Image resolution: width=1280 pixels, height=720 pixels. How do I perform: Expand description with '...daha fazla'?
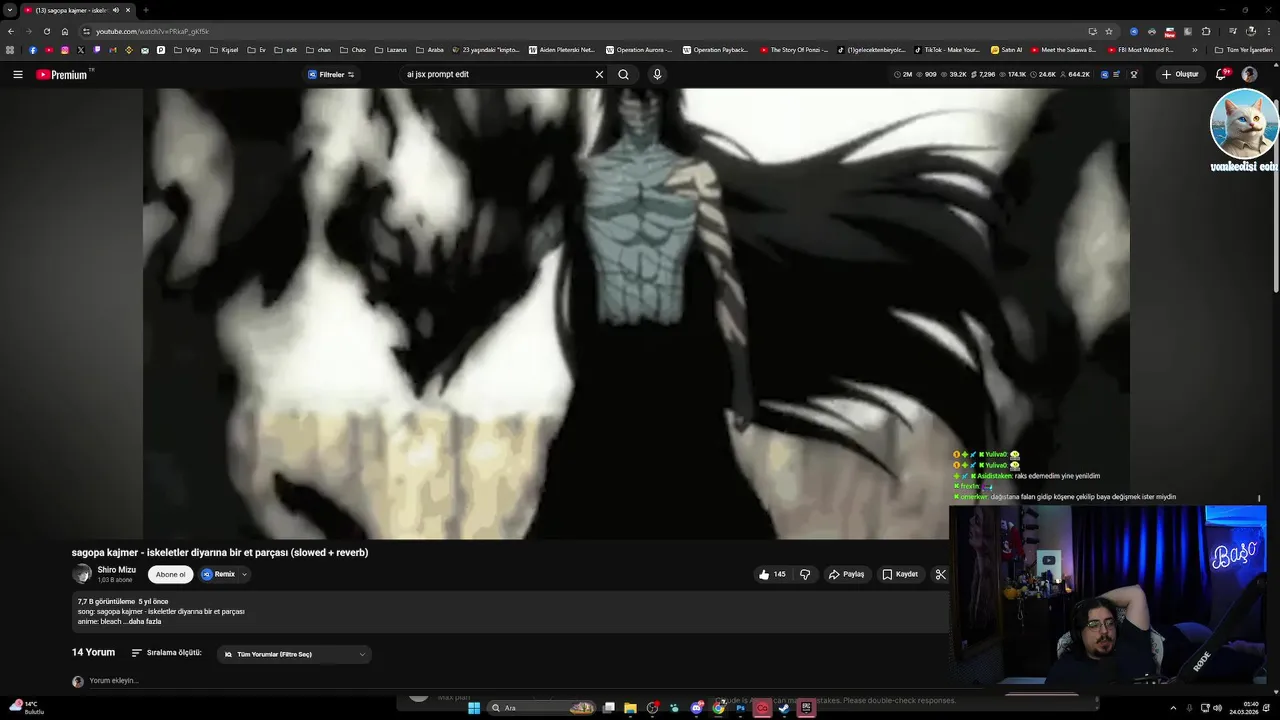[x=142, y=621]
